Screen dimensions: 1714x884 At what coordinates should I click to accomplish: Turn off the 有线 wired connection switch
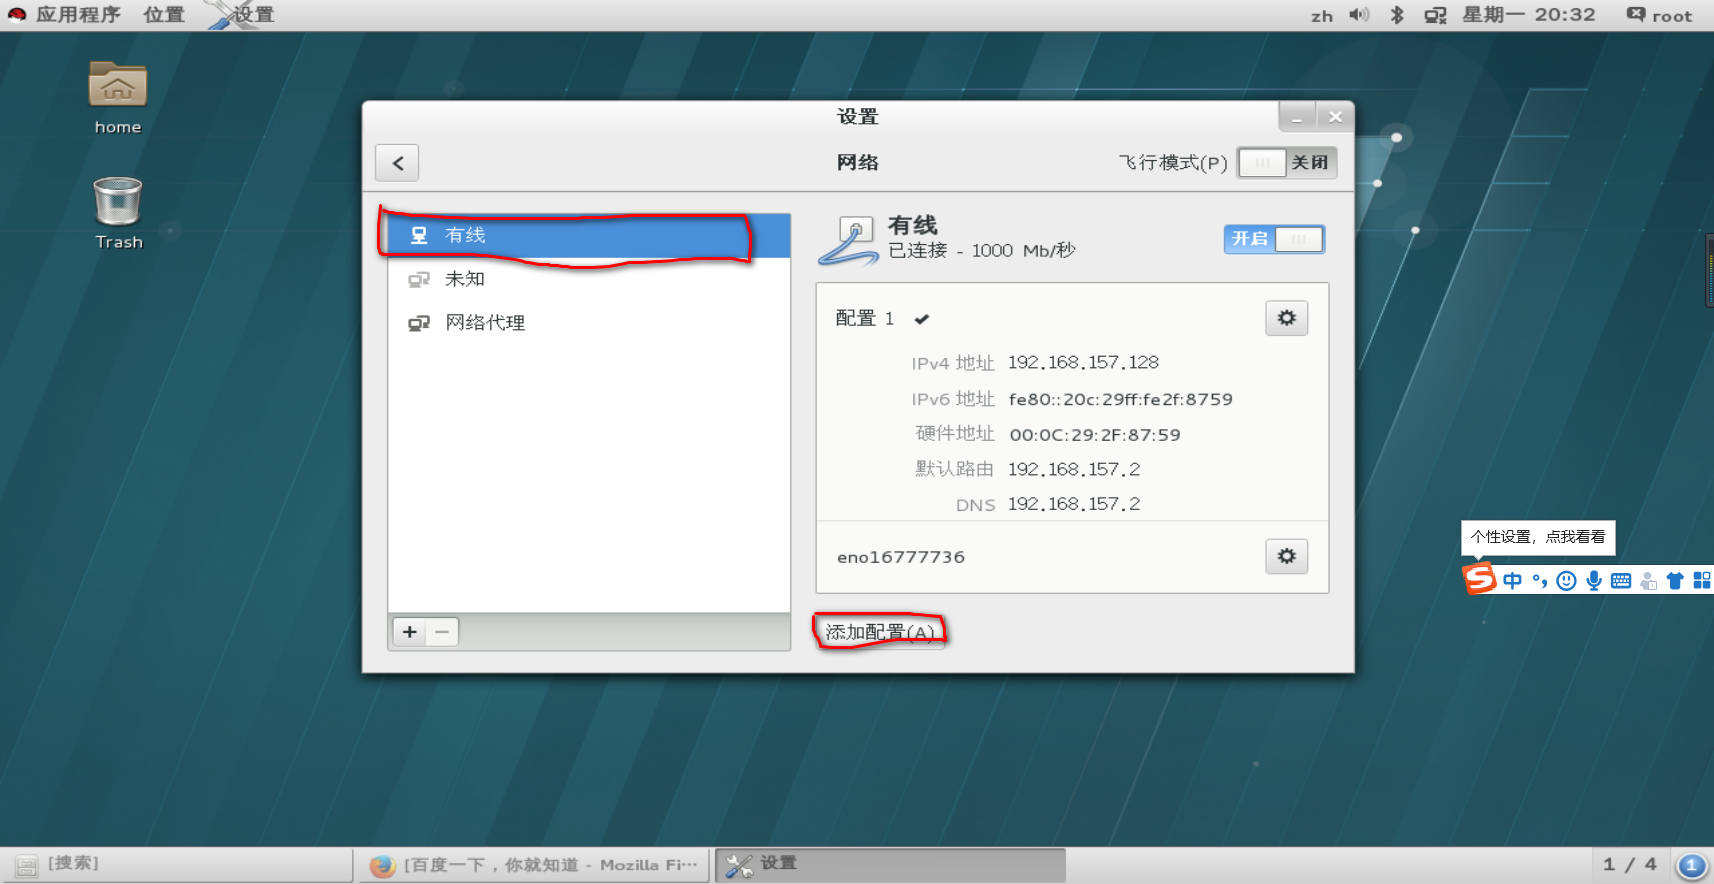tap(1274, 239)
